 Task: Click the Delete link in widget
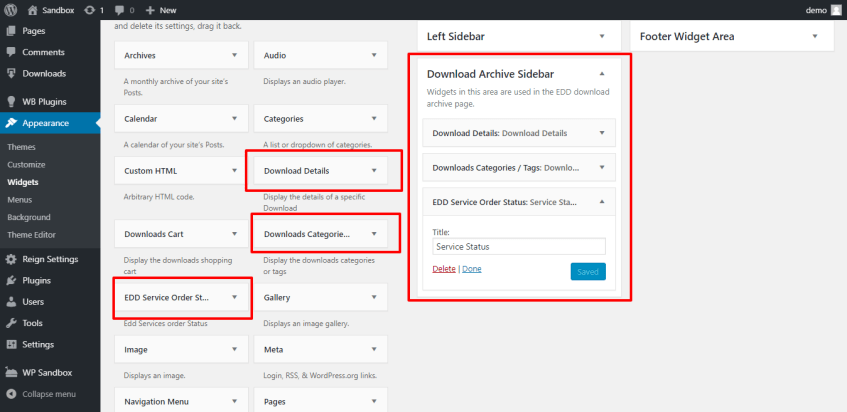(x=443, y=269)
